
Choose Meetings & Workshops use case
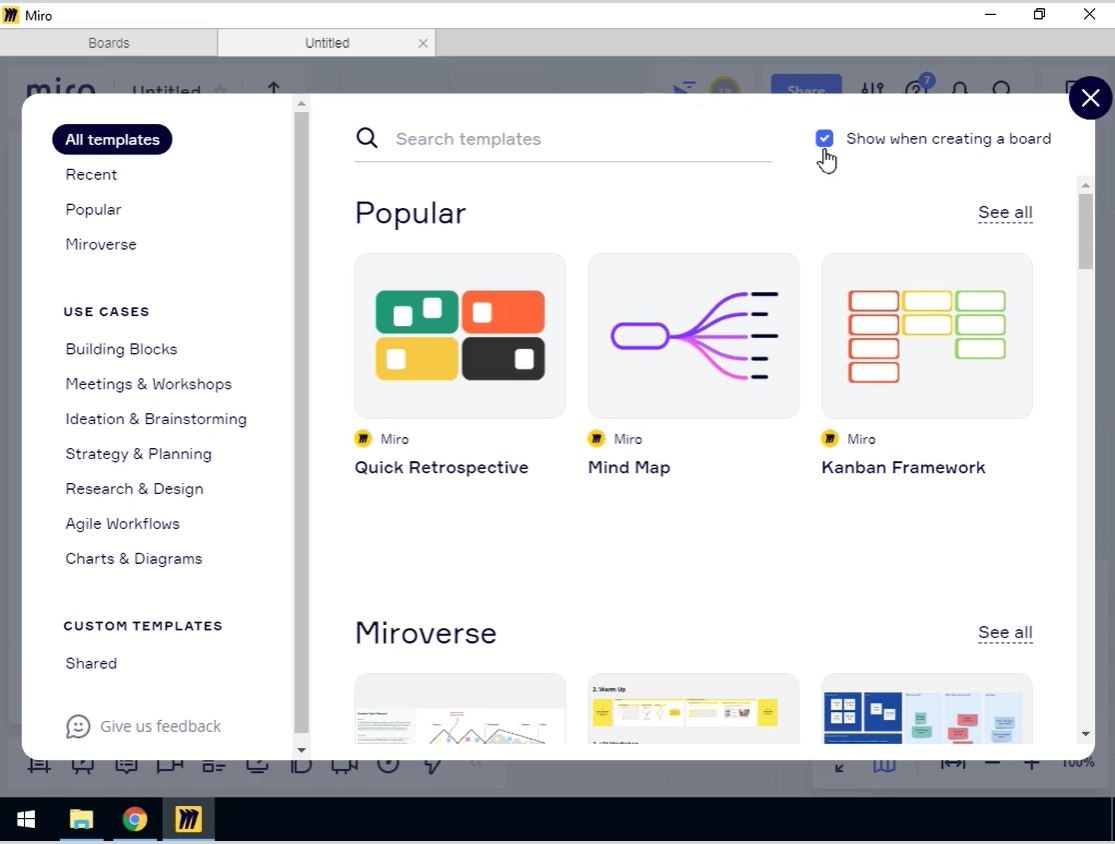[x=149, y=384]
